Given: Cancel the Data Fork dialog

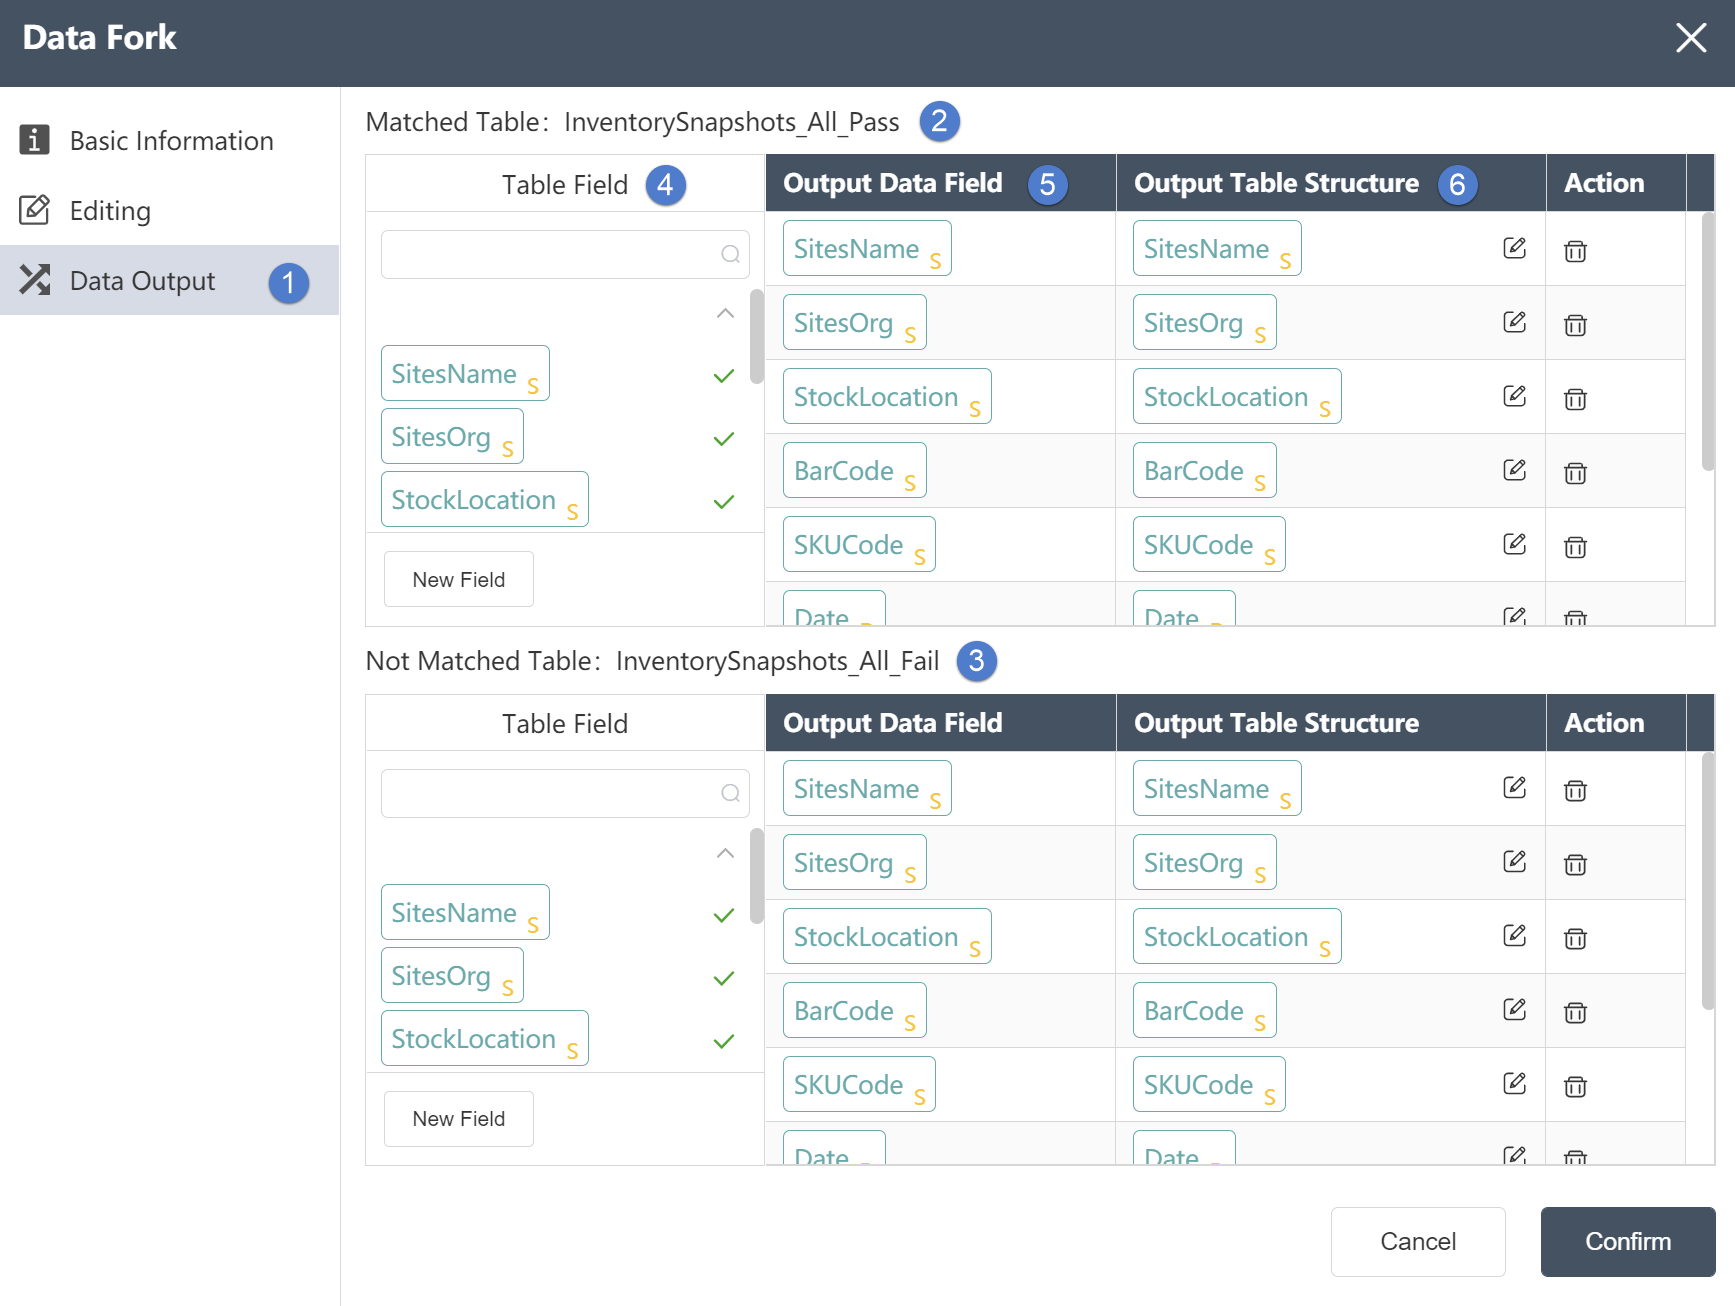Looking at the screenshot, I should (1418, 1241).
